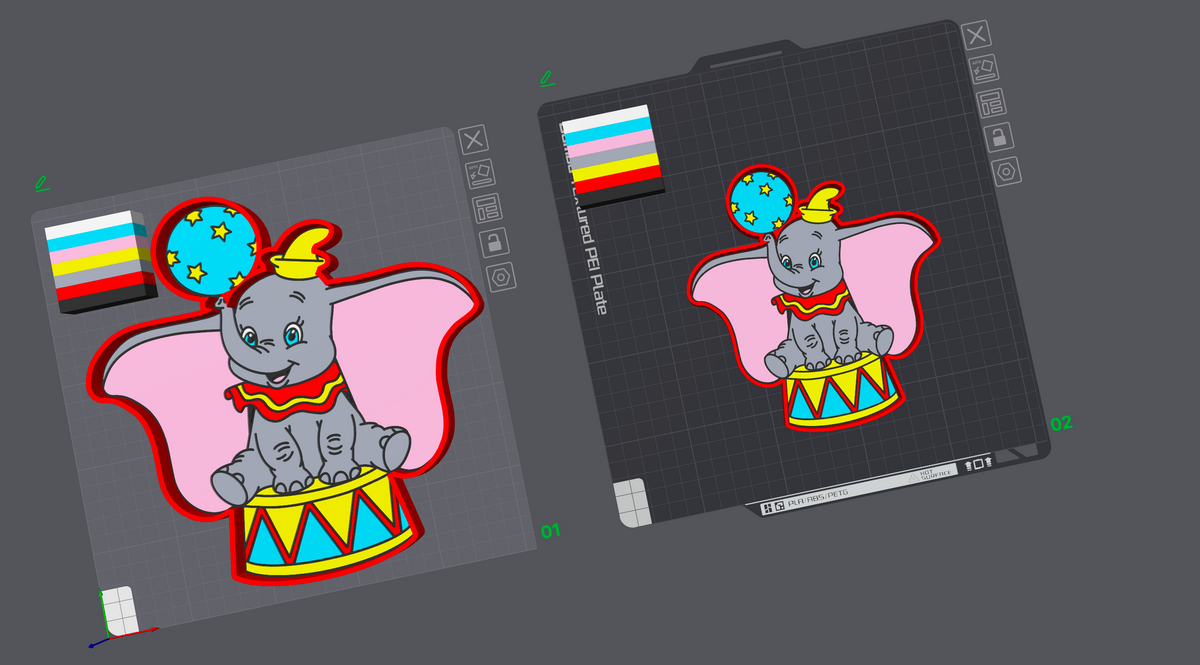Arrange objects on plate 02
This screenshot has width=1200, height=665.
[990, 102]
